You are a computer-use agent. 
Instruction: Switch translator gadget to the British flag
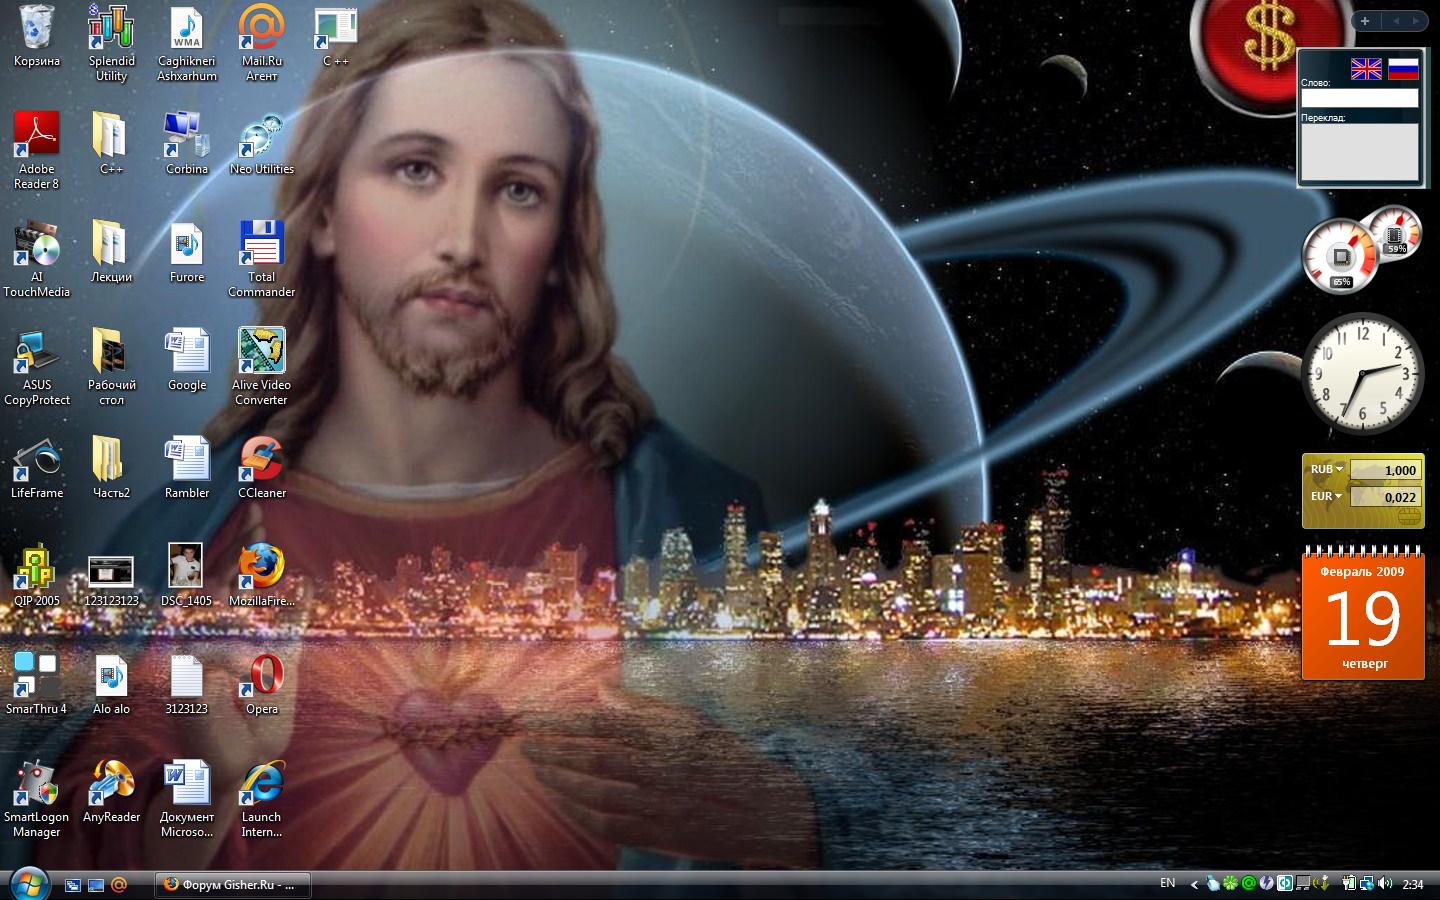(1366, 69)
